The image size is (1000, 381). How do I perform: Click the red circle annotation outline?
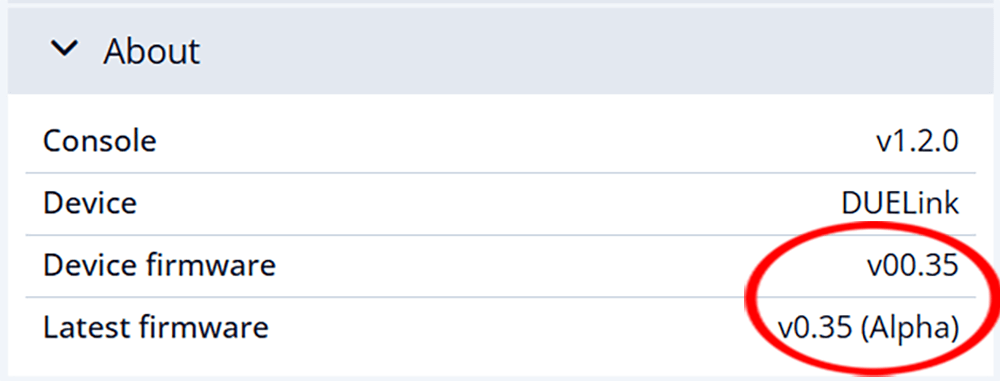pos(750,297)
